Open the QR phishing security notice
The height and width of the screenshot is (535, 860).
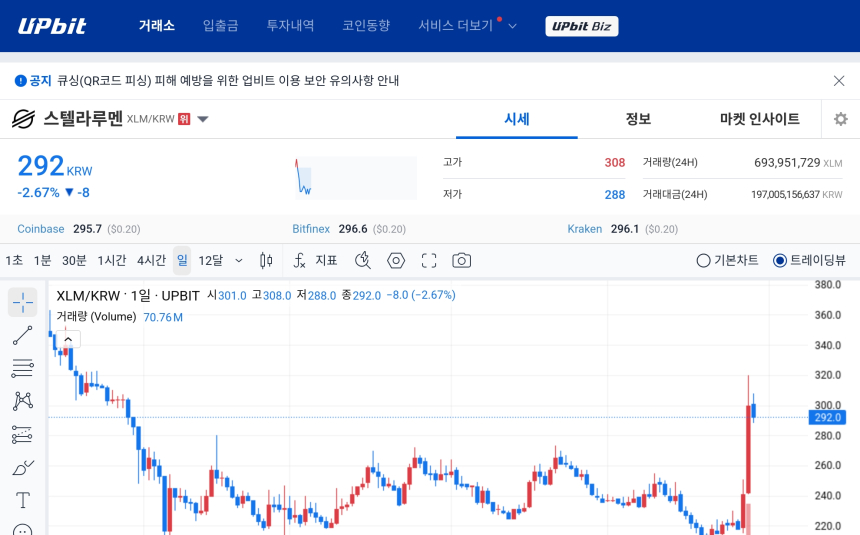tap(228, 81)
